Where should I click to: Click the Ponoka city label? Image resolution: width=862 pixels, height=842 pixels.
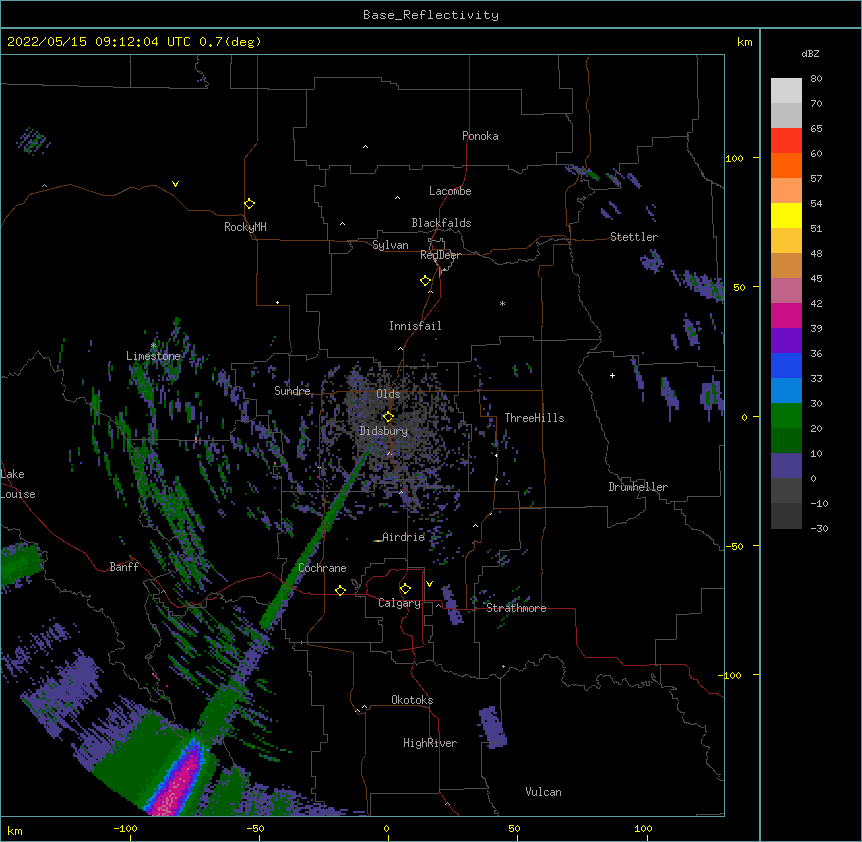(x=480, y=136)
